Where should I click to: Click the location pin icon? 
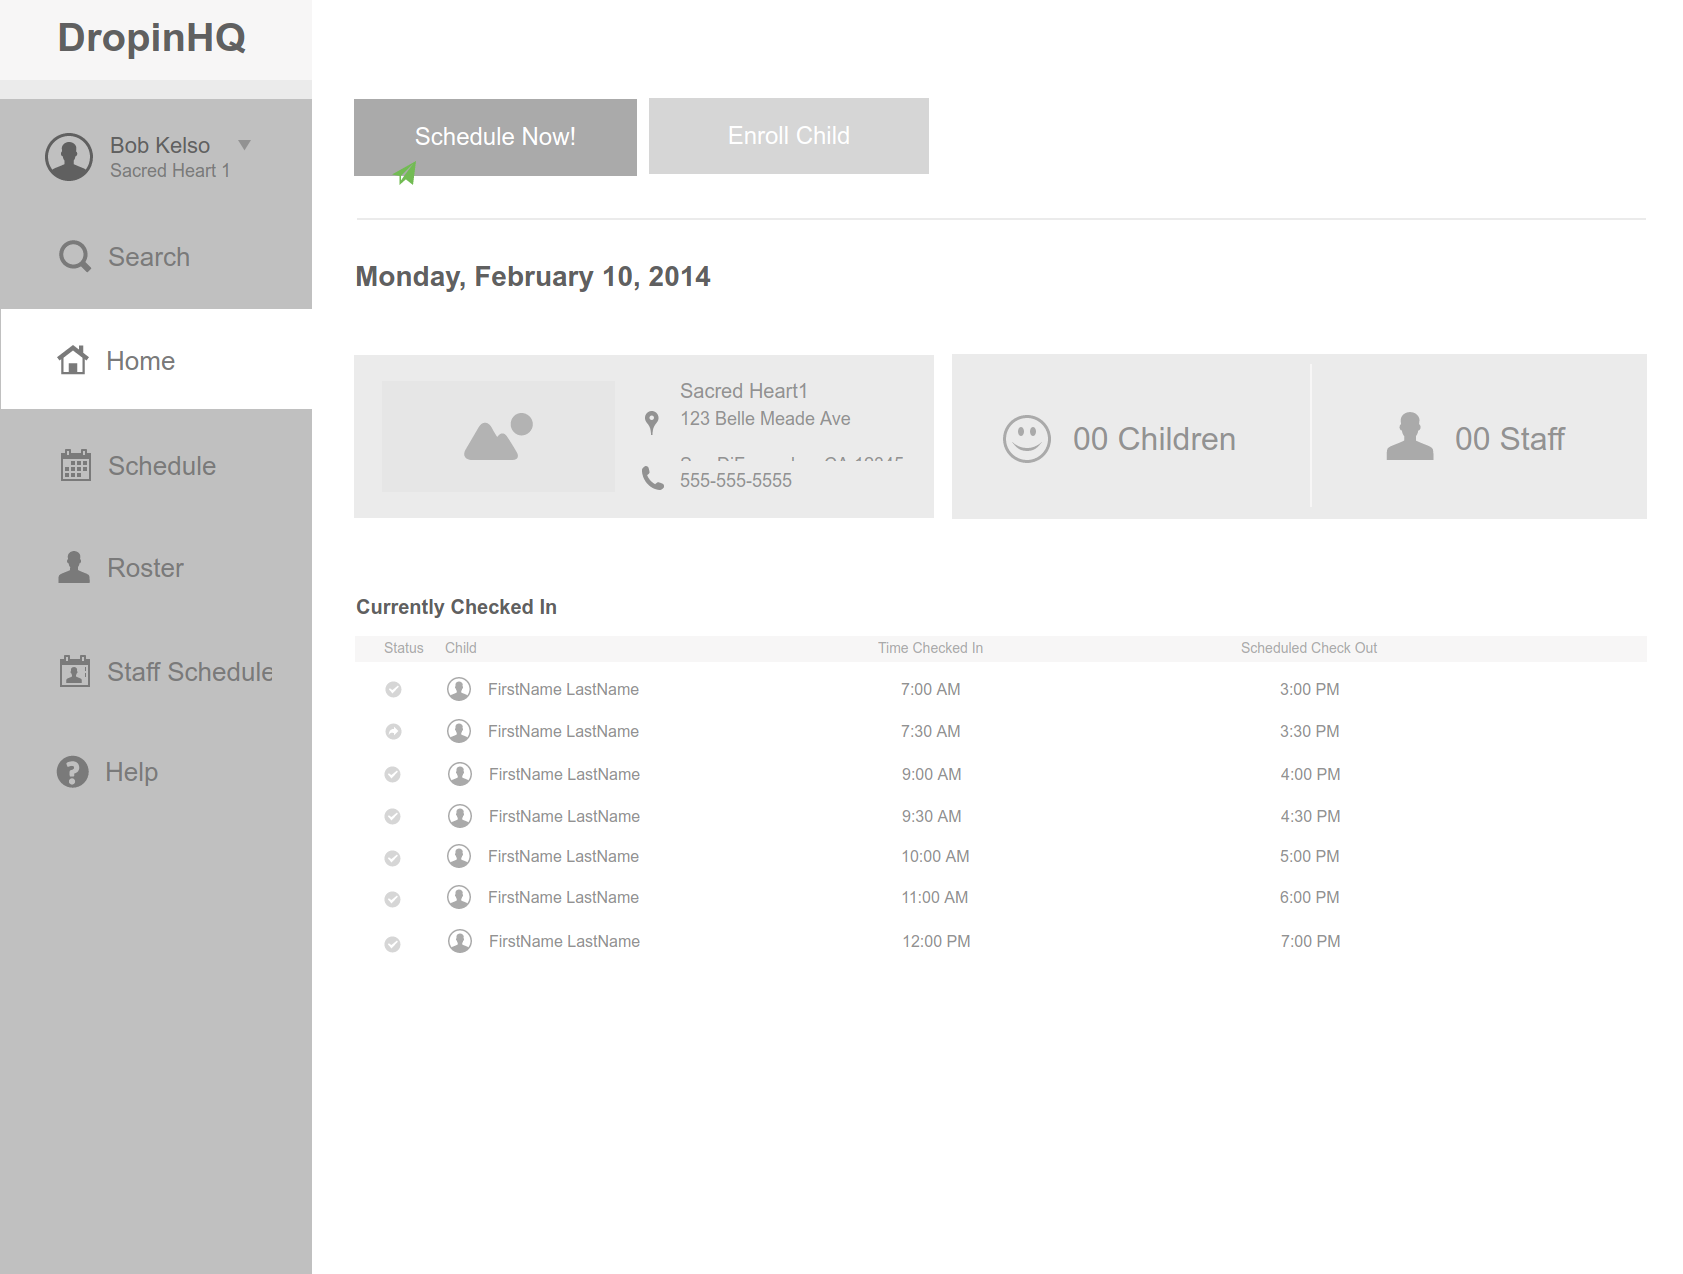click(x=652, y=423)
